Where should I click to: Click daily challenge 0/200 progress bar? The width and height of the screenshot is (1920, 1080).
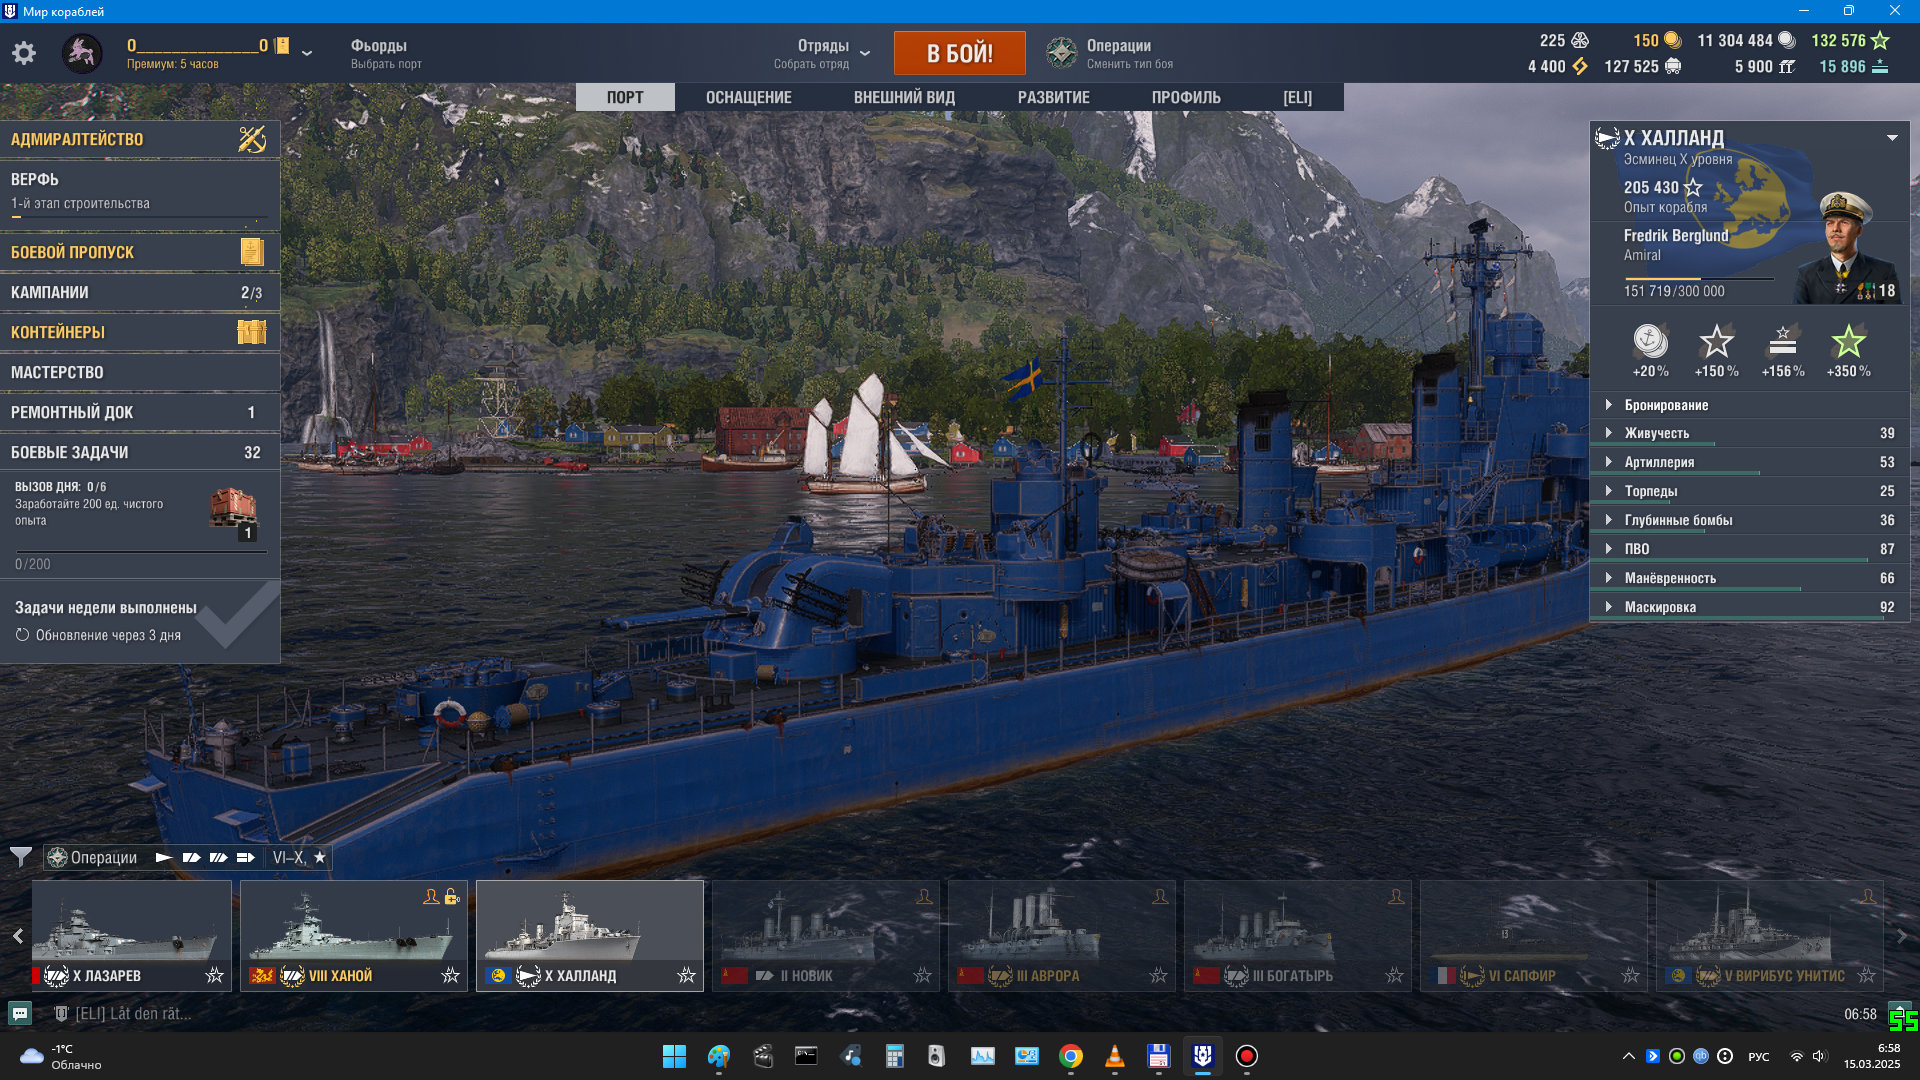click(x=141, y=552)
